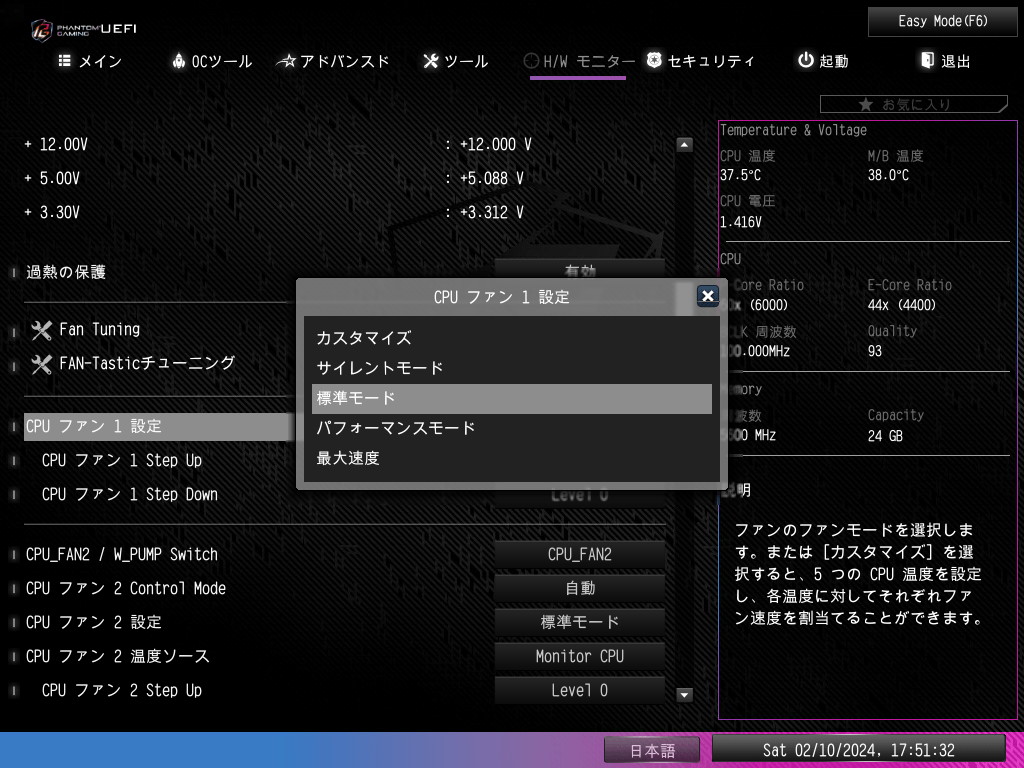This screenshot has height=768, width=1024.
Task: Click the Capacity 24 GB value
Action: click(x=886, y=436)
